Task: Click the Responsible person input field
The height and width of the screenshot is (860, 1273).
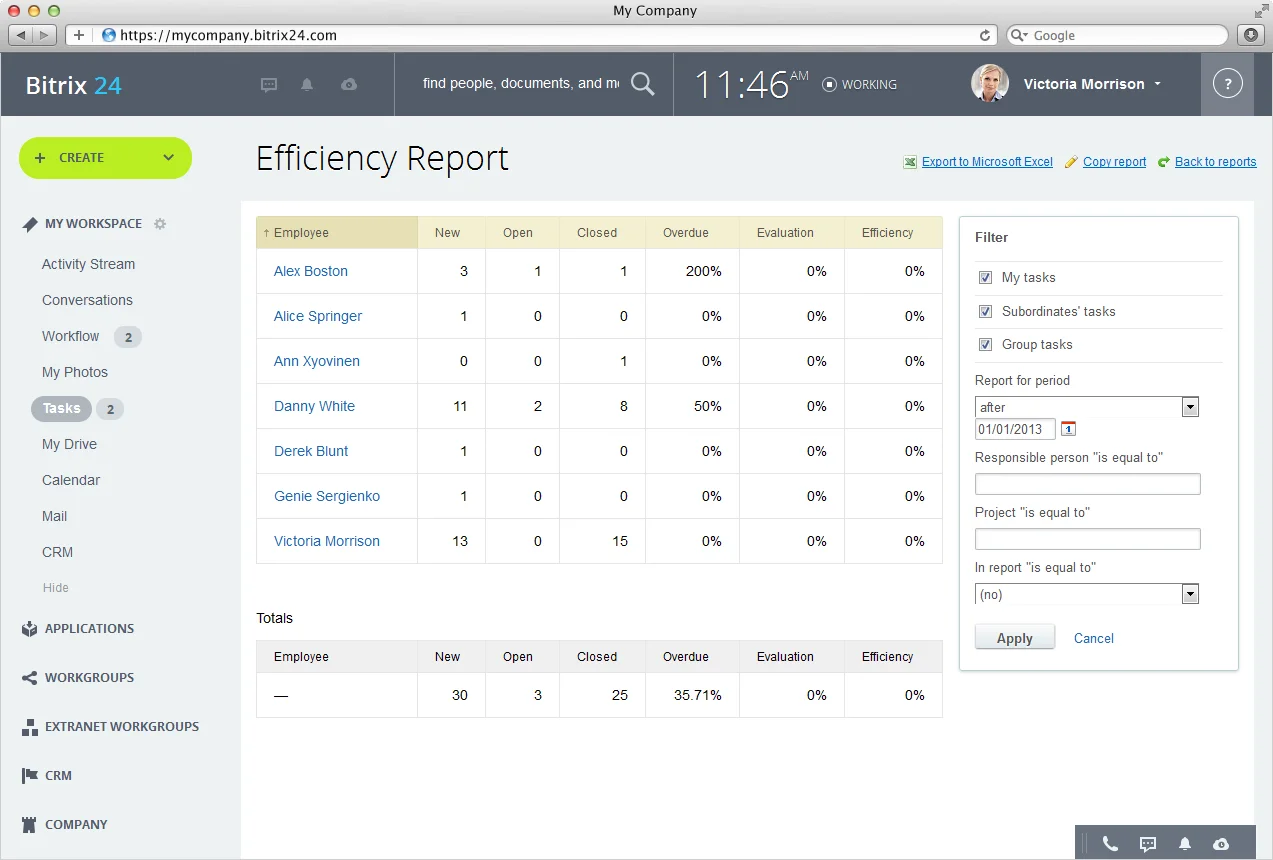Action: (1087, 485)
